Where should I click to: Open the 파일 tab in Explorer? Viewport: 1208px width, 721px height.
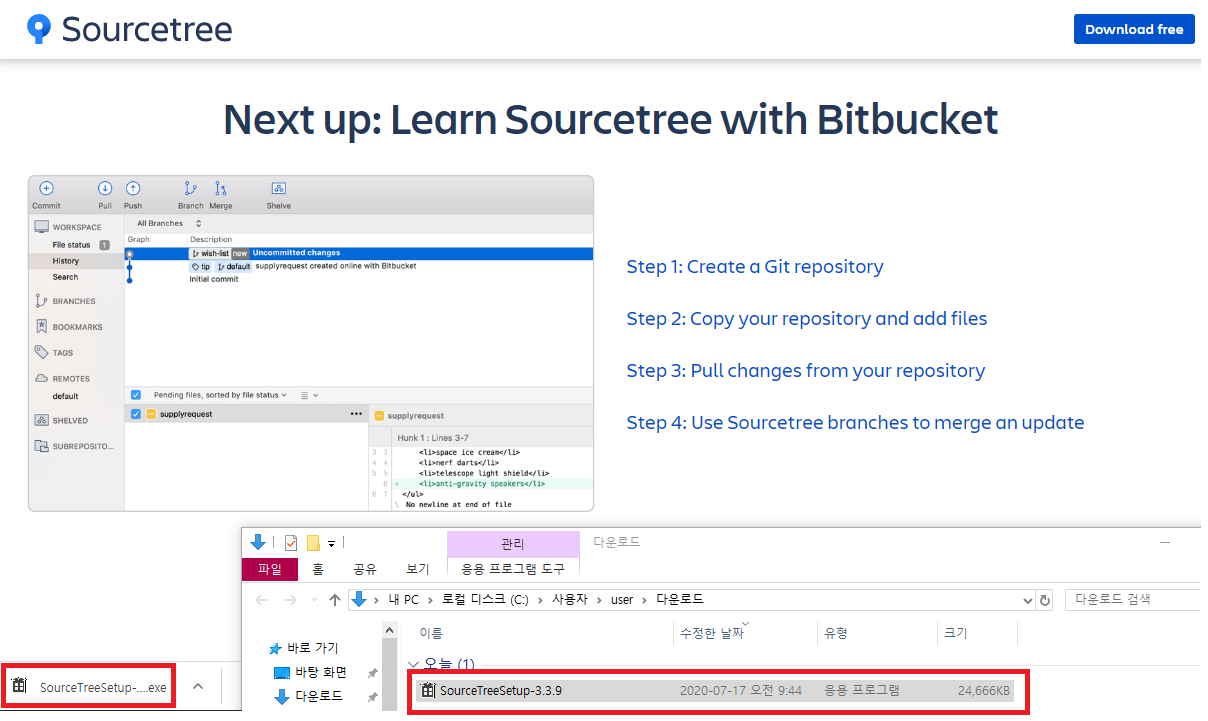(x=270, y=569)
